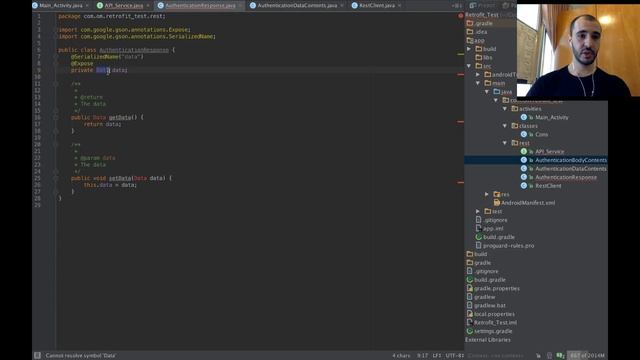
Task: Collapse the main folder
Action: click(478, 83)
